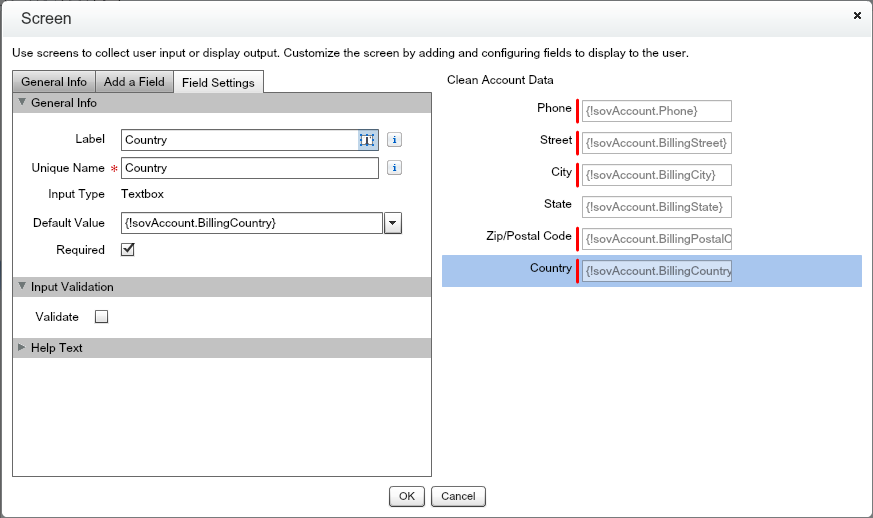Switch to the General Info tab
This screenshot has width=873, height=518.
pyautogui.click(x=53, y=82)
